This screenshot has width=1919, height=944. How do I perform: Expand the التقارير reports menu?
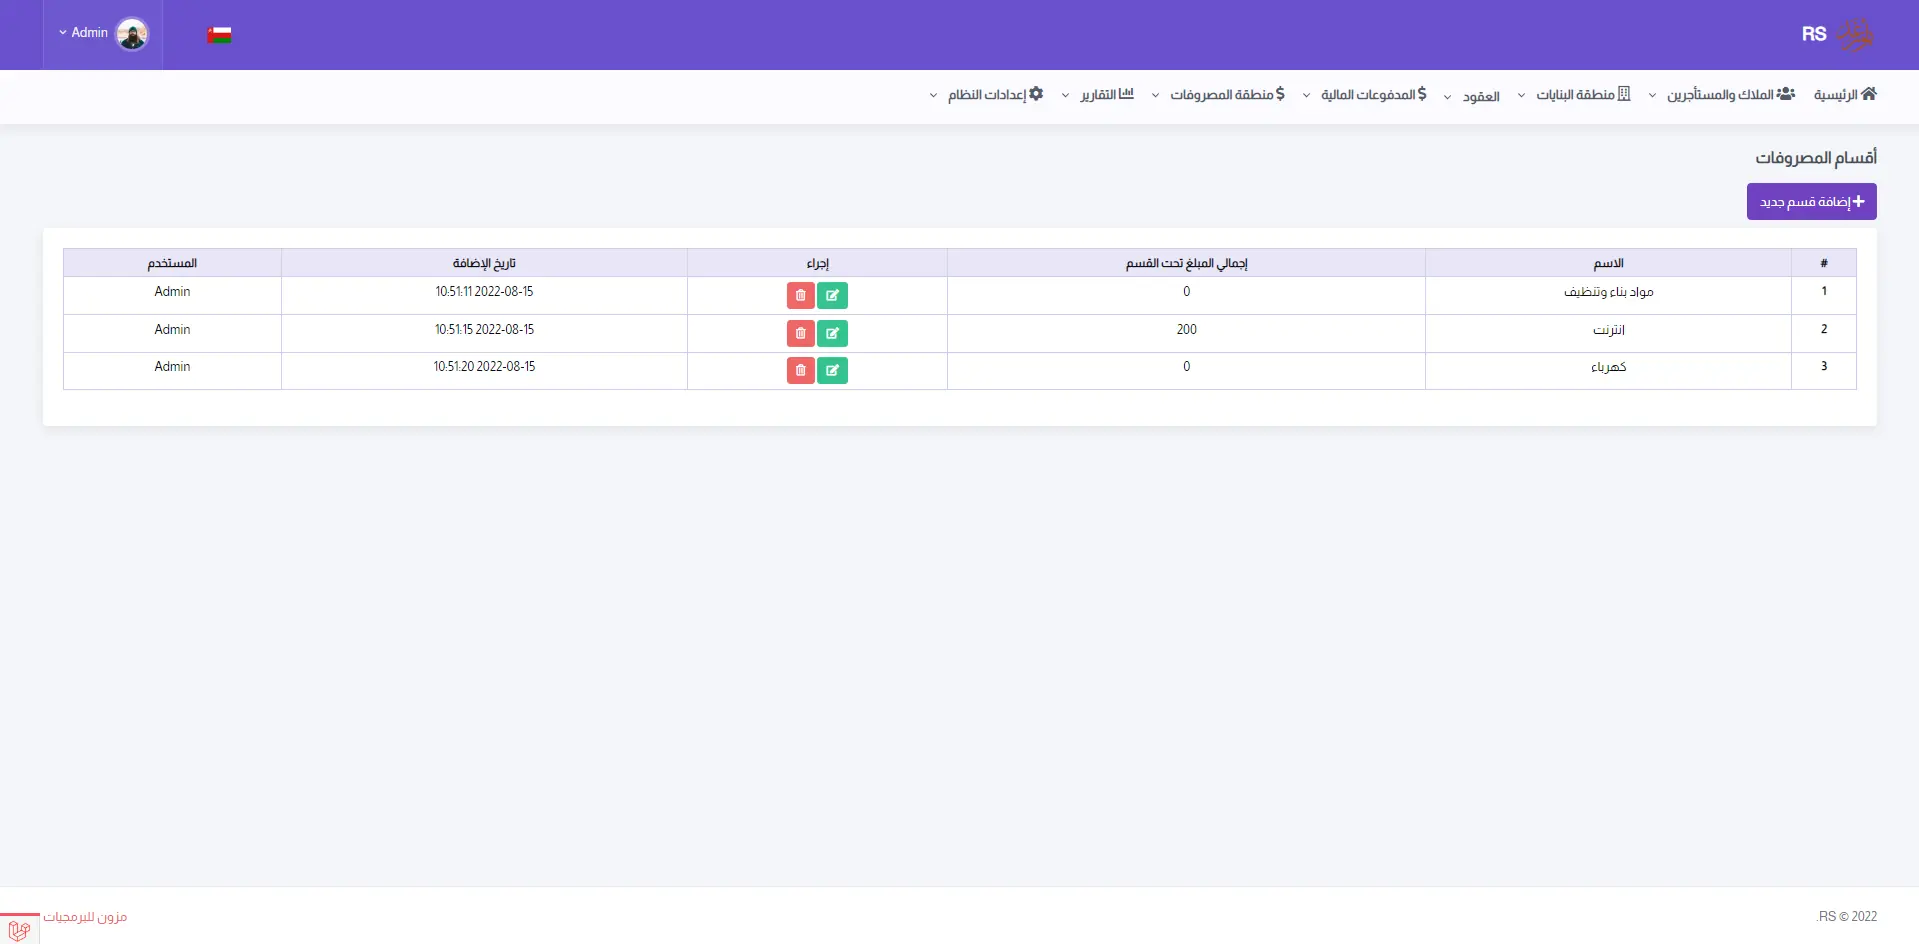1098,95
